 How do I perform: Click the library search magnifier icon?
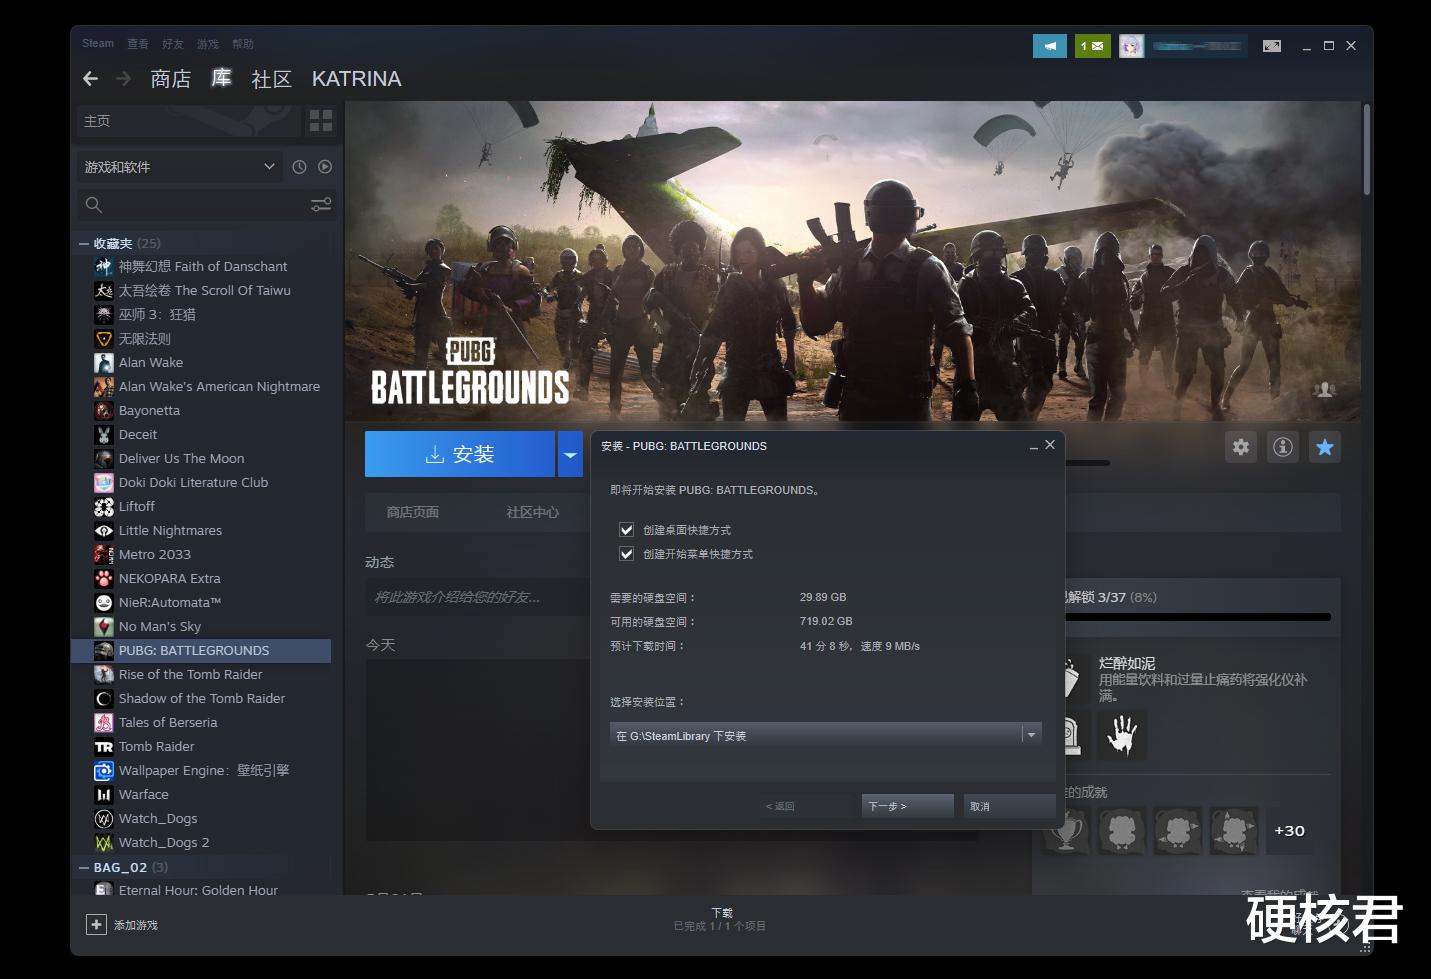click(94, 205)
